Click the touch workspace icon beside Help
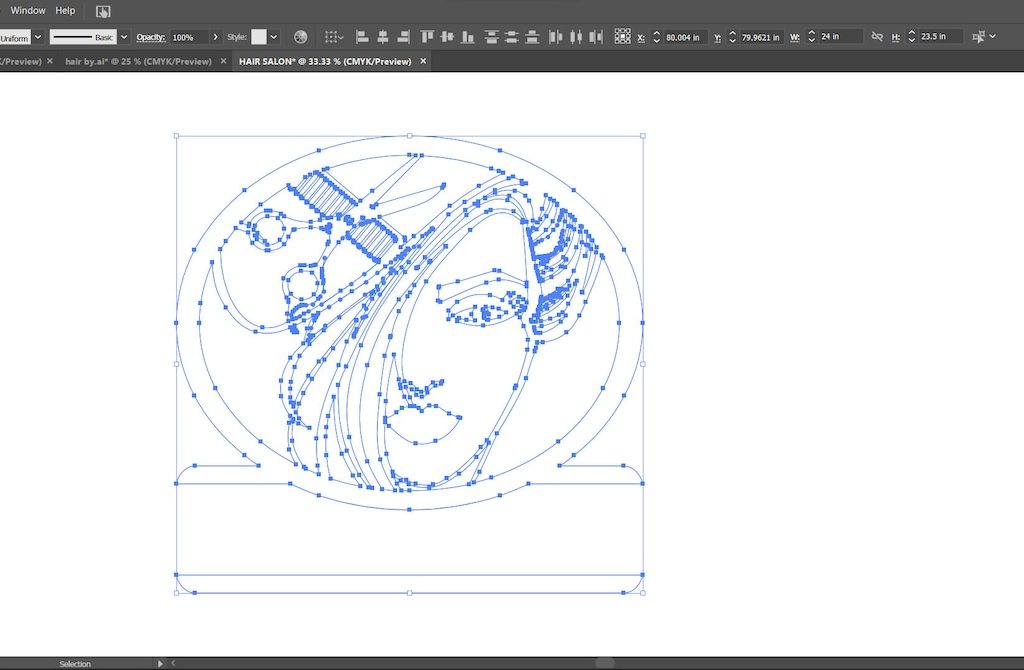Image resolution: width=1024 pixels, height=670 pixels. point(103,11)
